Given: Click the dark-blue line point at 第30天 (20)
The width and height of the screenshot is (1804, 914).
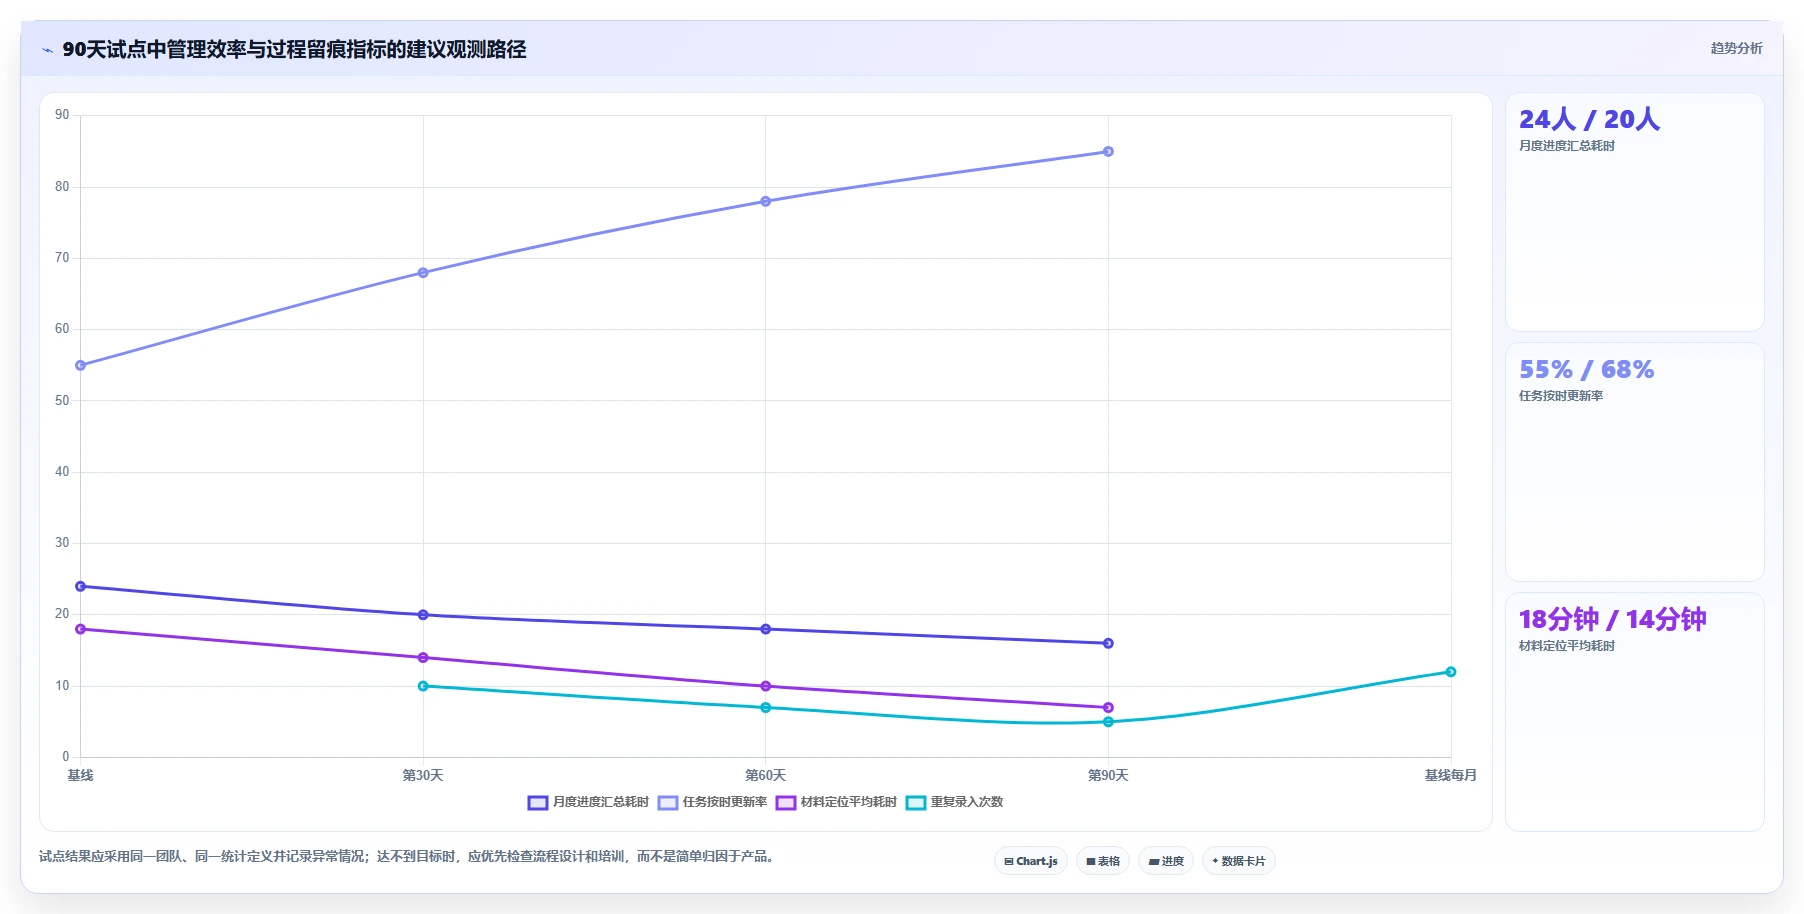Looking at the screenshot, I should pyautogui.click(x=423, y=615).
